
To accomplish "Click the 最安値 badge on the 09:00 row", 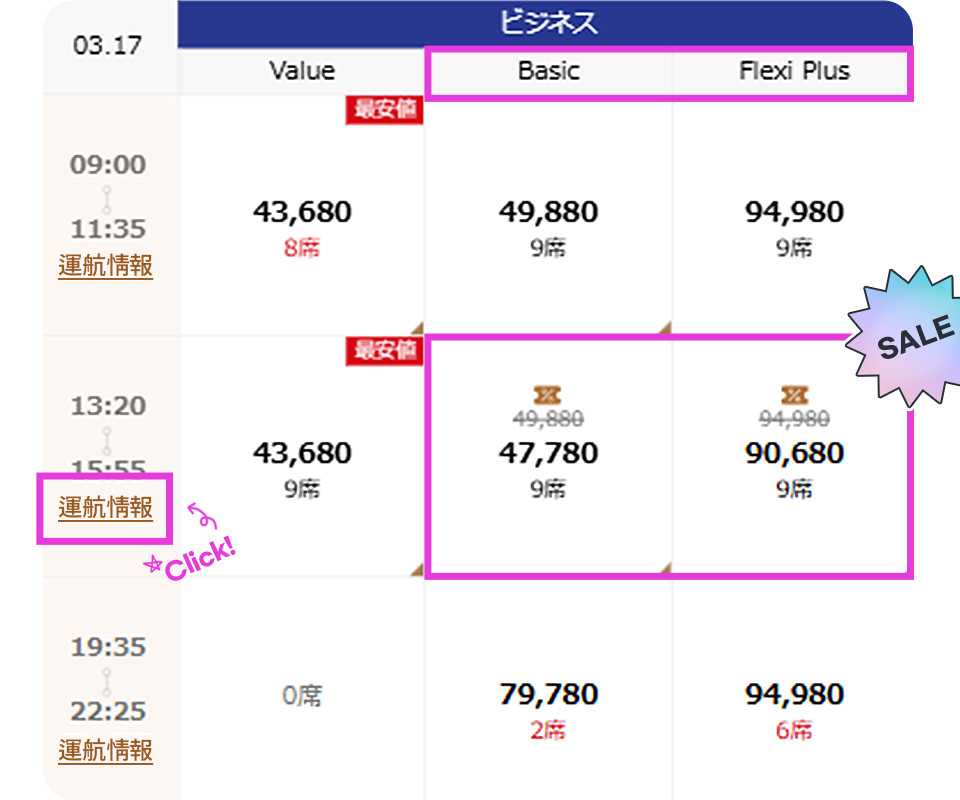I will coord(384,110).
